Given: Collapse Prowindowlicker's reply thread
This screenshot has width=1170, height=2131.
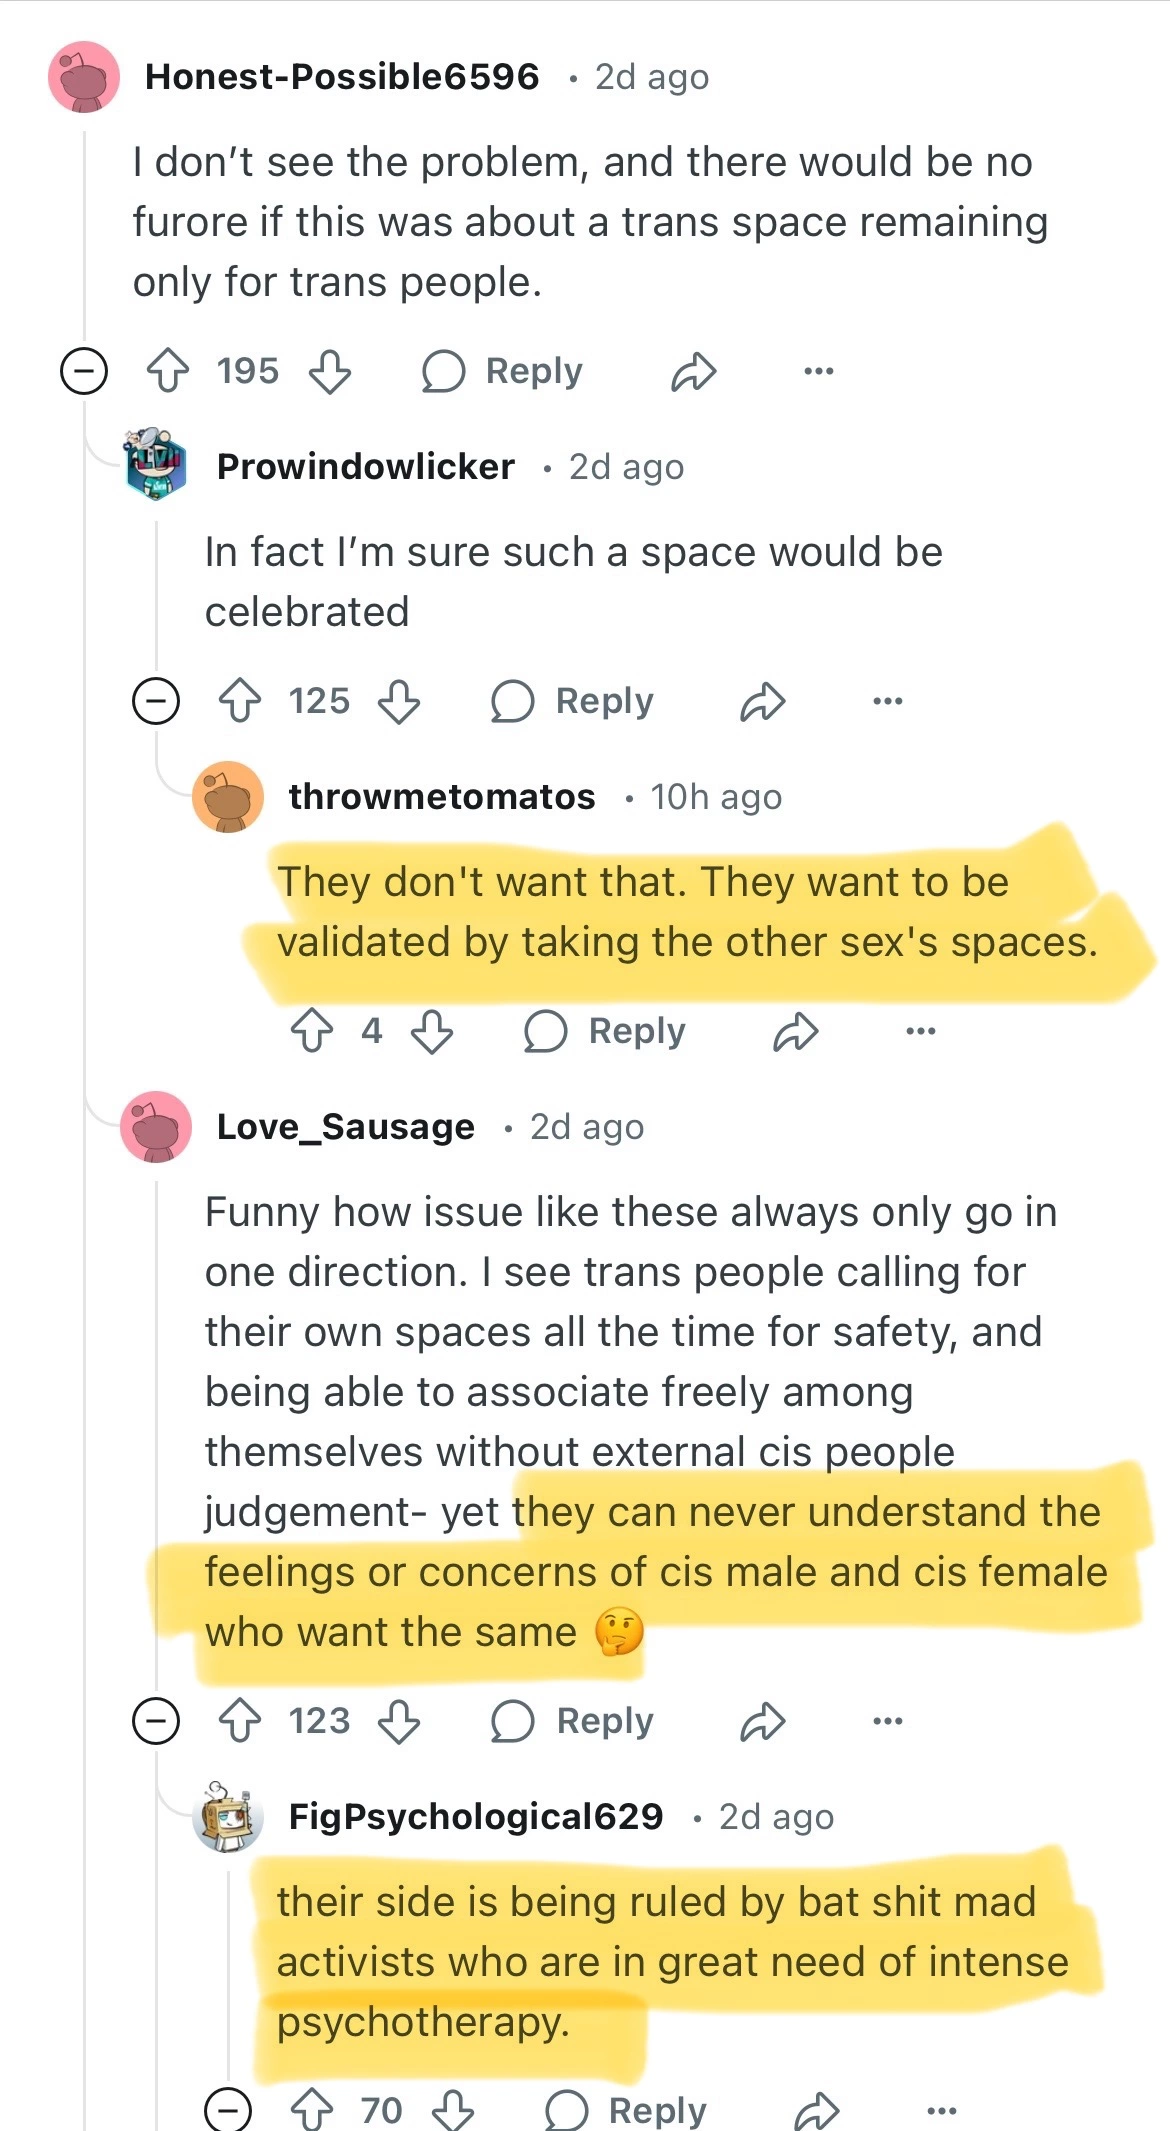Looking at the screenshot, I should [156, 701].
